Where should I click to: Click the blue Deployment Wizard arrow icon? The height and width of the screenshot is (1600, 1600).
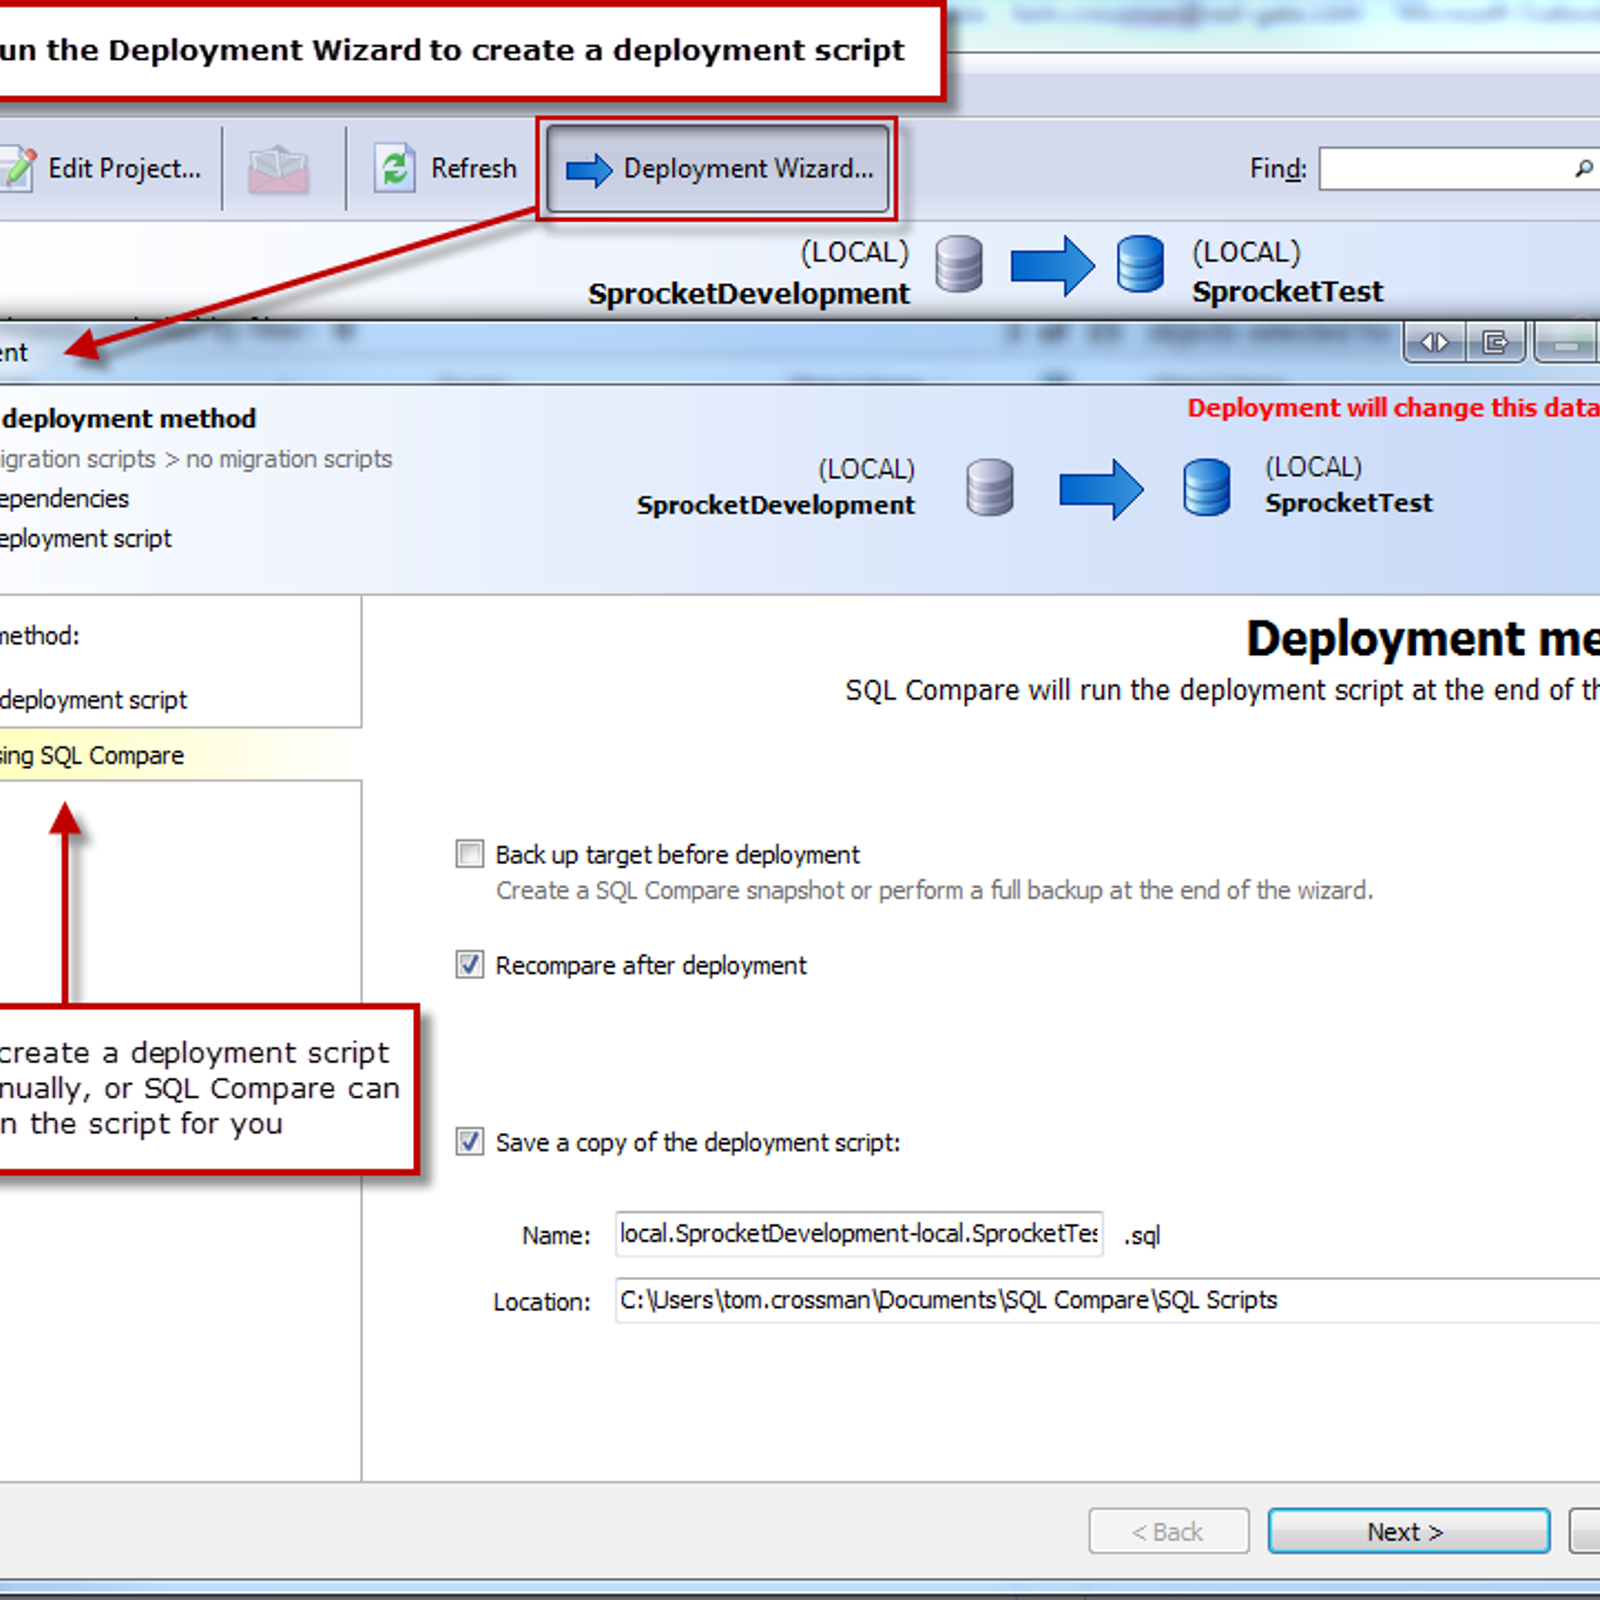pyautogui.click(x=589, y=170)
